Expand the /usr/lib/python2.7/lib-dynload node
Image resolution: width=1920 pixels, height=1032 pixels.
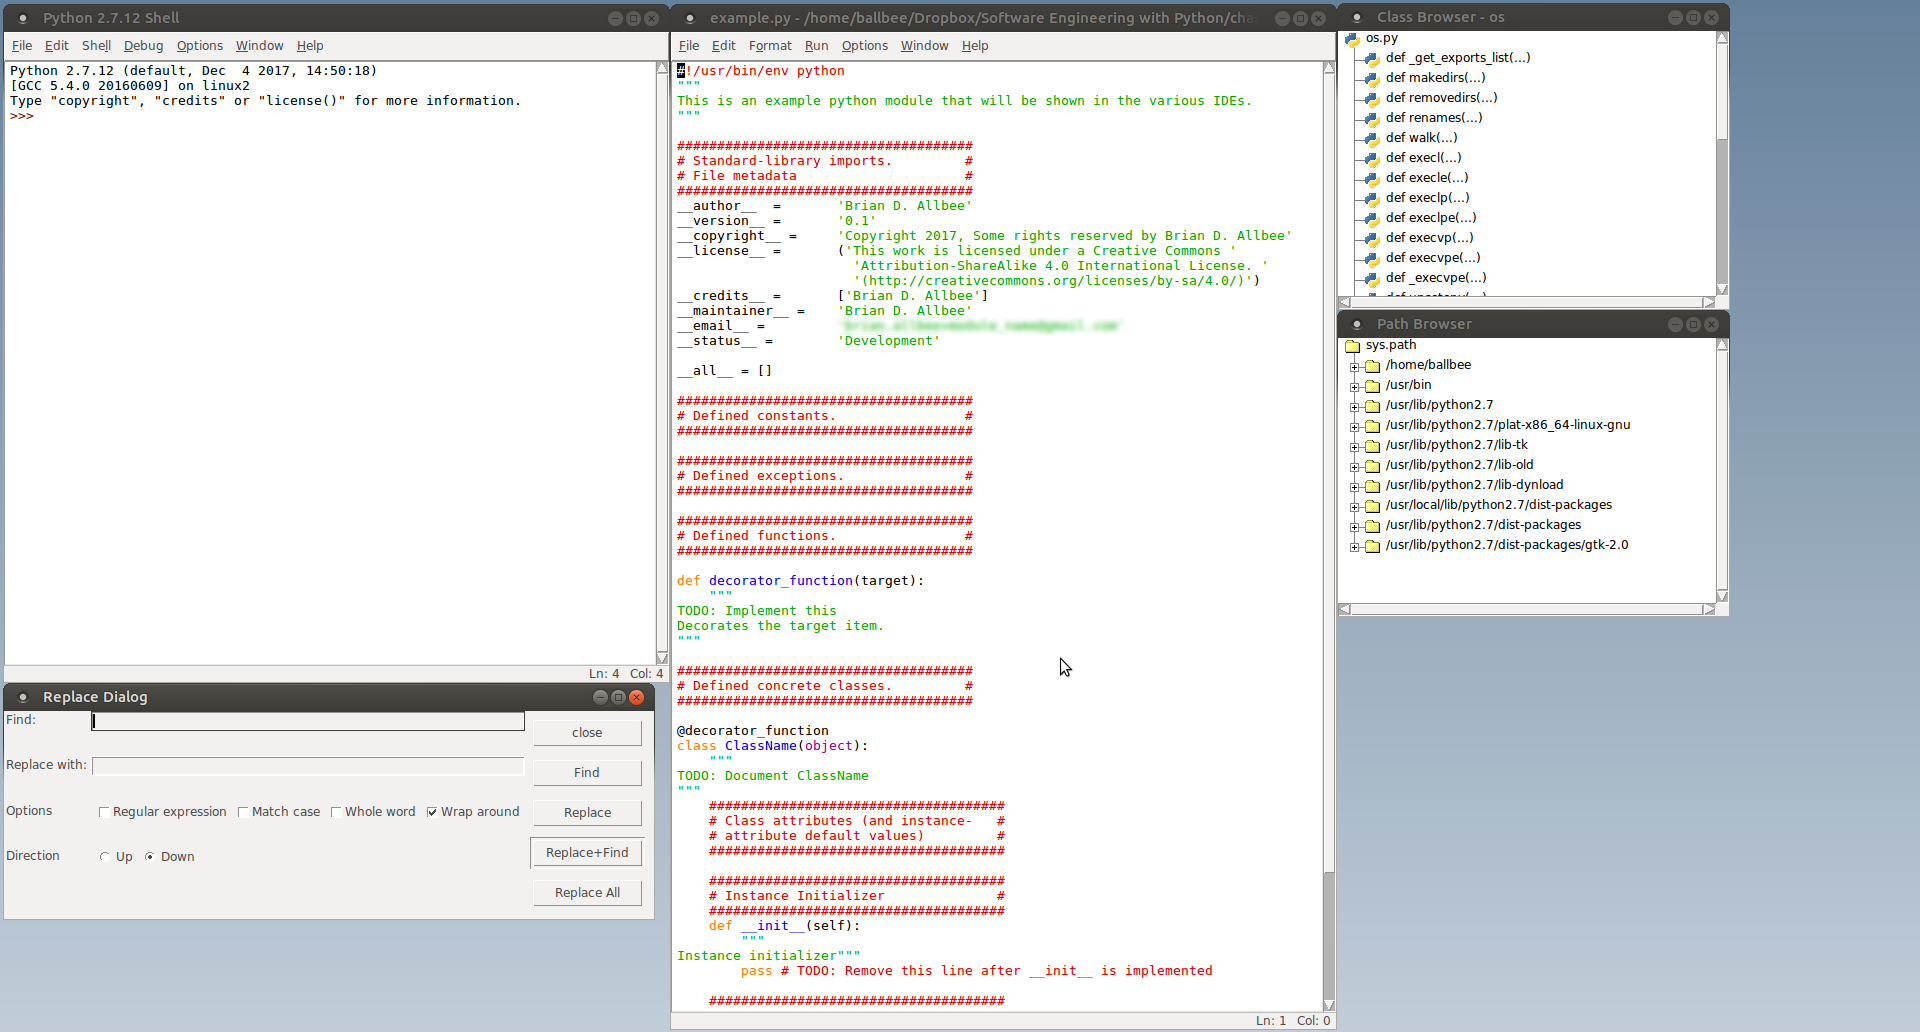(1354, 486)
